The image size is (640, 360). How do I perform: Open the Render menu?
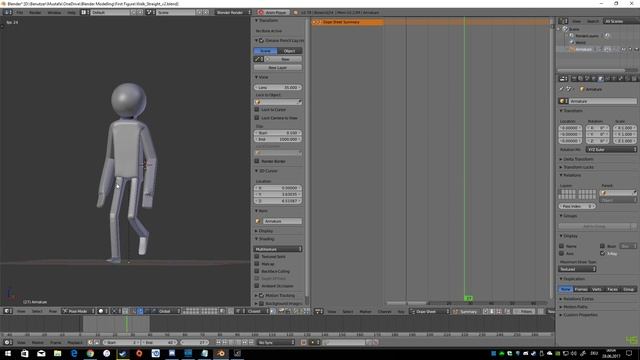click(35, 12)
